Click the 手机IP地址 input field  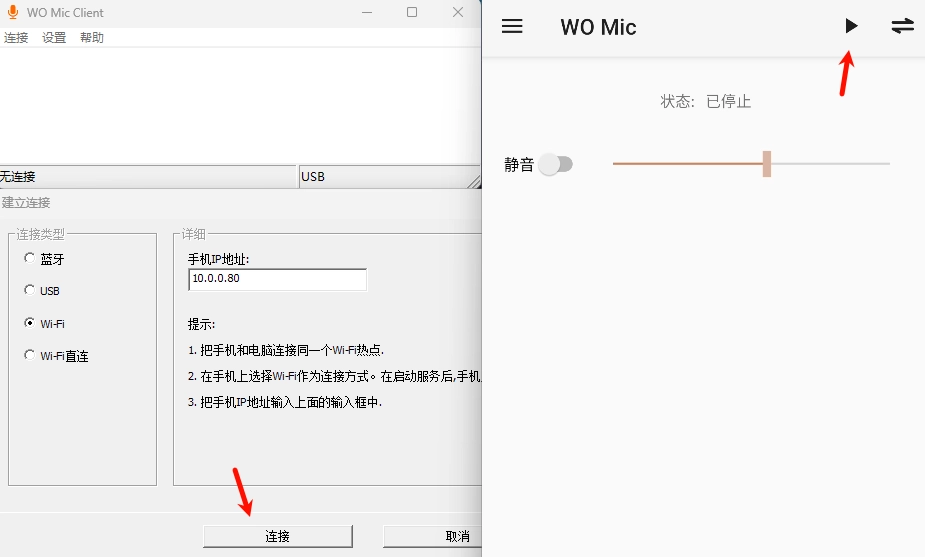[277, 279]
